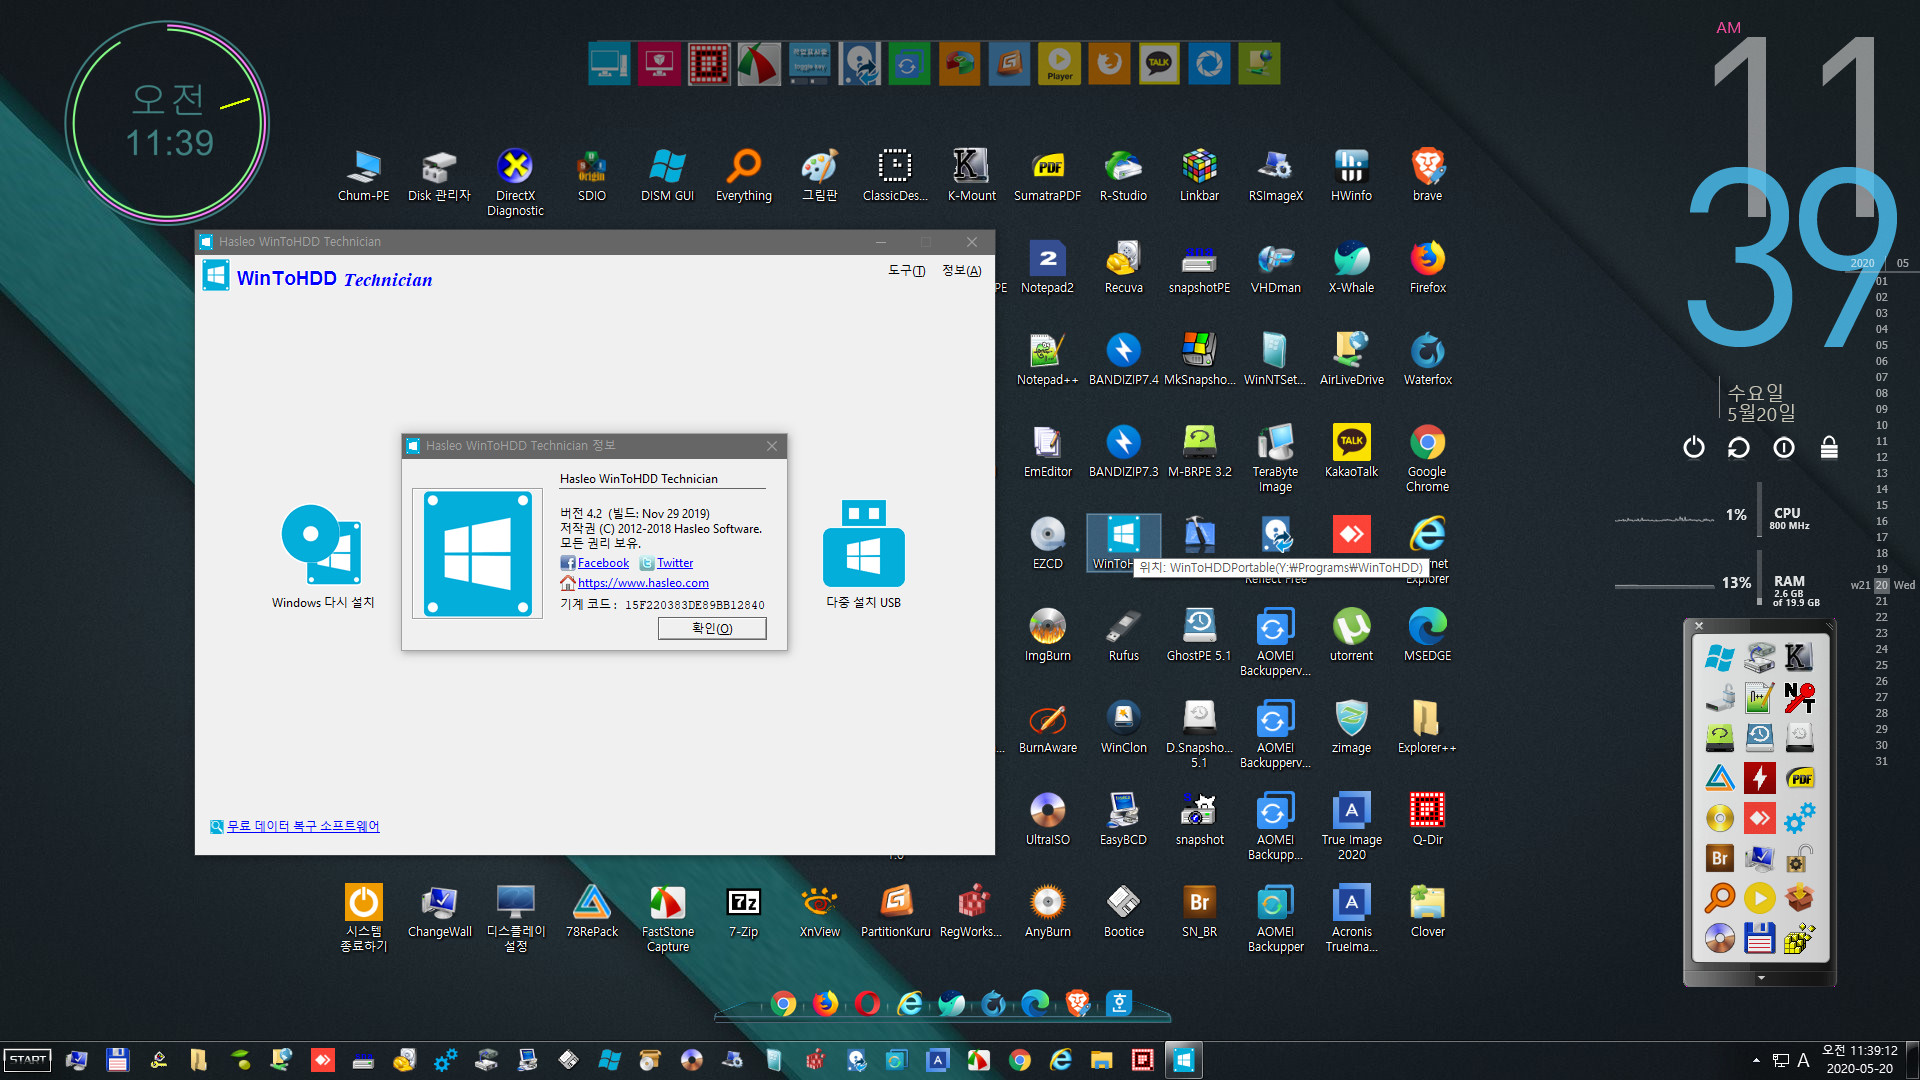Open 7-Zip desktop icon

pyautogui.click(x=744, y=911)
